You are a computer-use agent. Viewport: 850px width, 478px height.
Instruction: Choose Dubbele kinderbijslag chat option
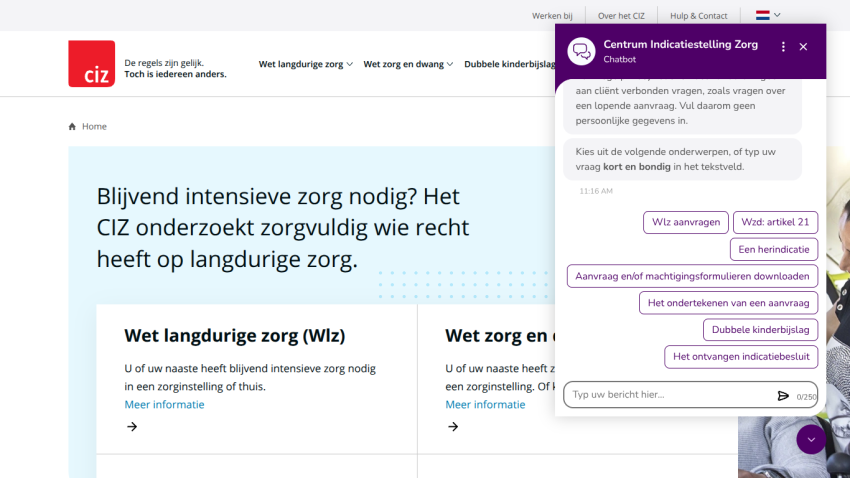(760, 330)
